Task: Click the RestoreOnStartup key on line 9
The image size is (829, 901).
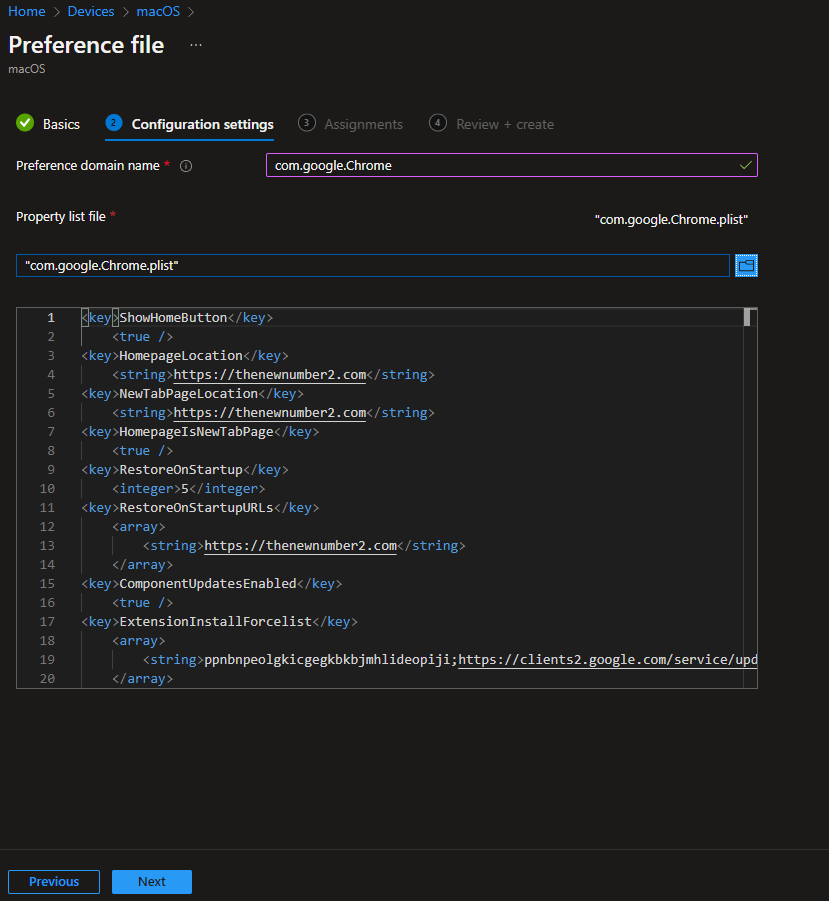Action: pyautogui.click(x=181, y=469)
